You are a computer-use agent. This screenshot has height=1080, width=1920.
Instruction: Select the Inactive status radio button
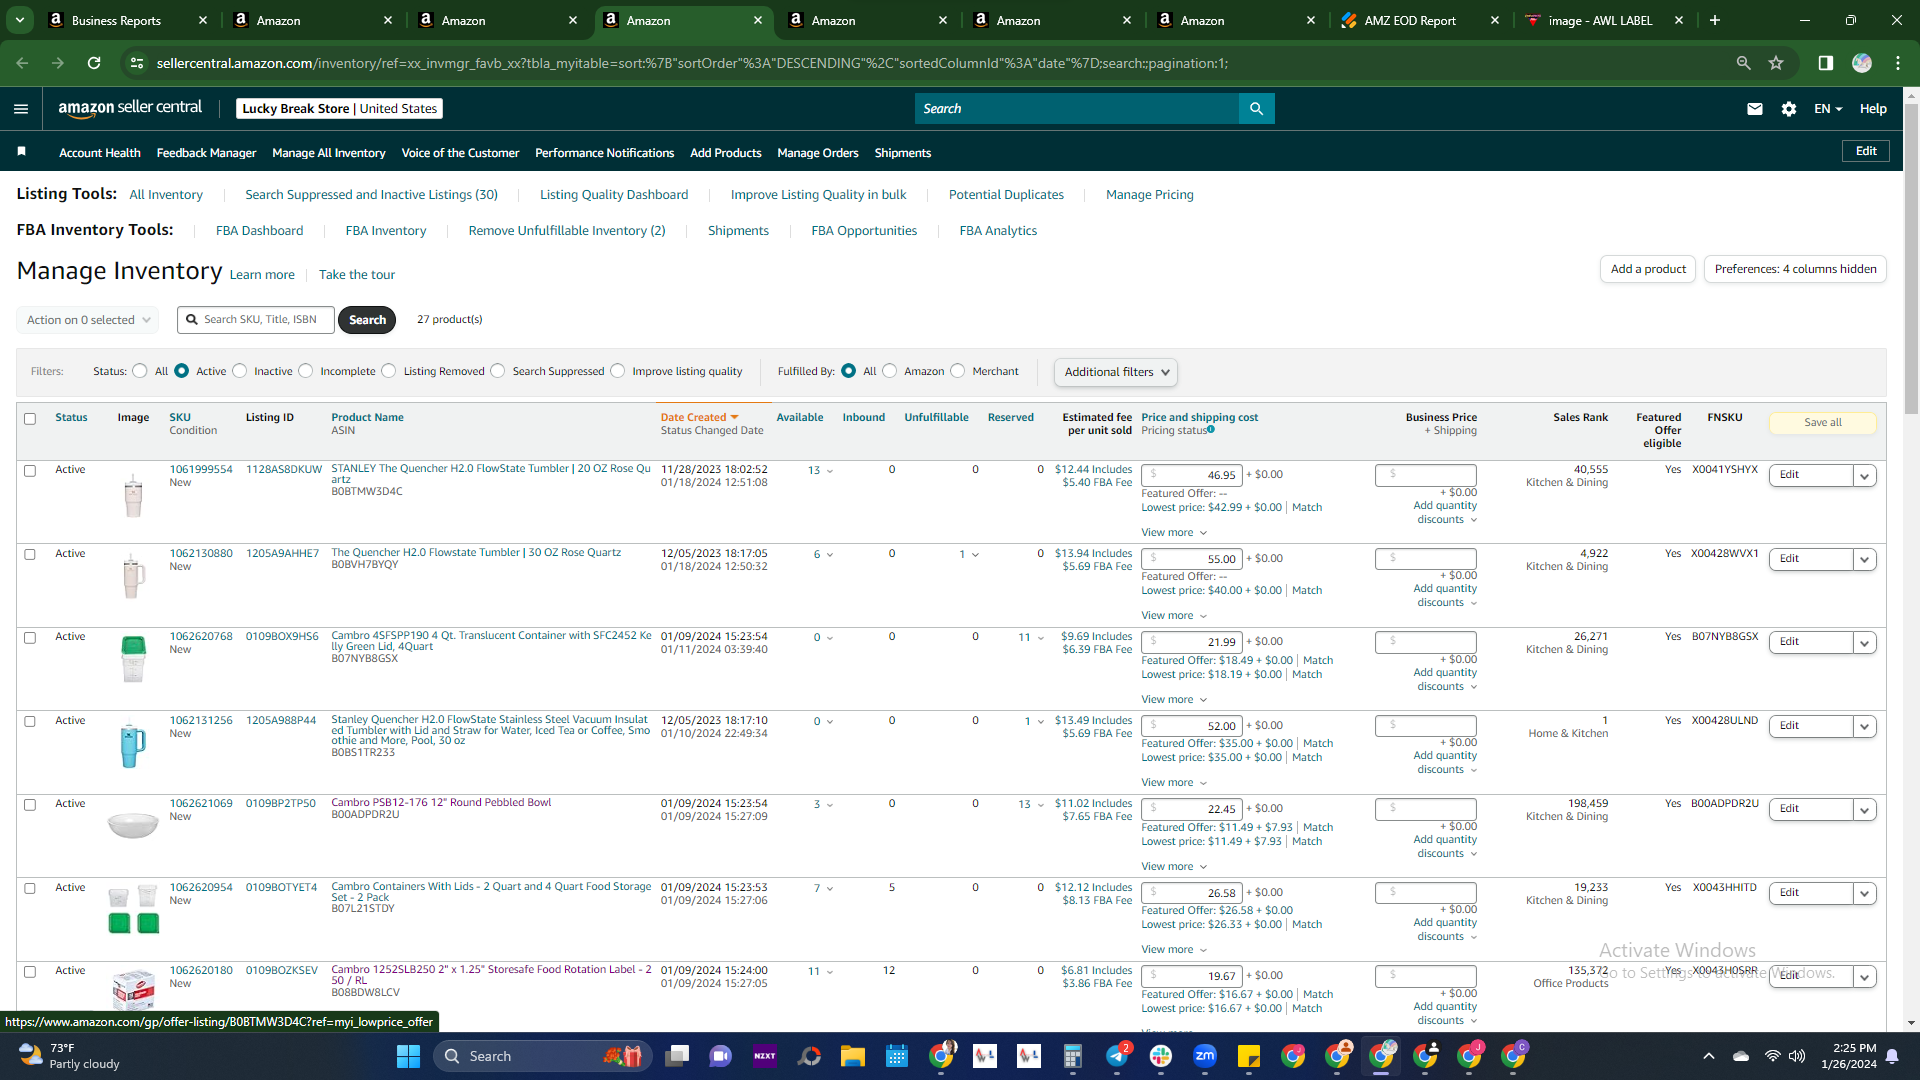(240, 371)
